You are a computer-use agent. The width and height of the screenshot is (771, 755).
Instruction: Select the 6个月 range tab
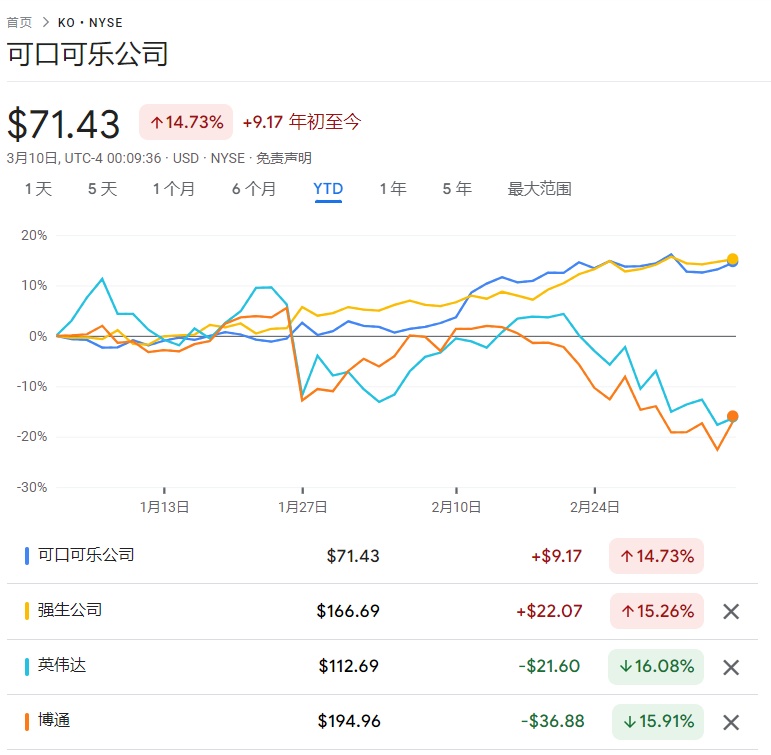pos(254,189)
